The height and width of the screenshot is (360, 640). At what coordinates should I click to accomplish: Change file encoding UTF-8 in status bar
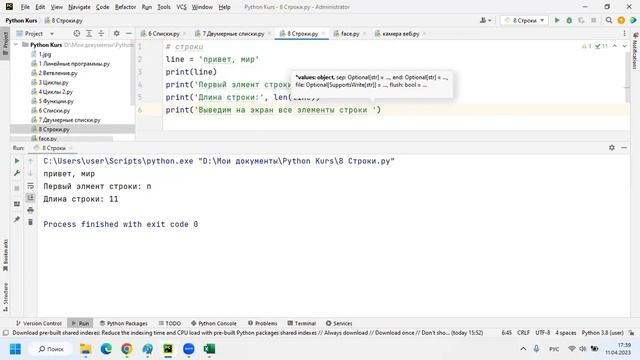point(542,333)
